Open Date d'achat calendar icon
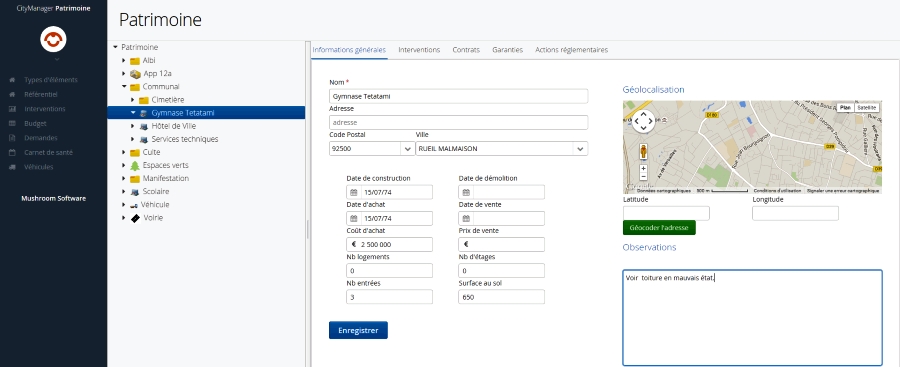Viewport: 900px width, 367px height. [354, 219]
